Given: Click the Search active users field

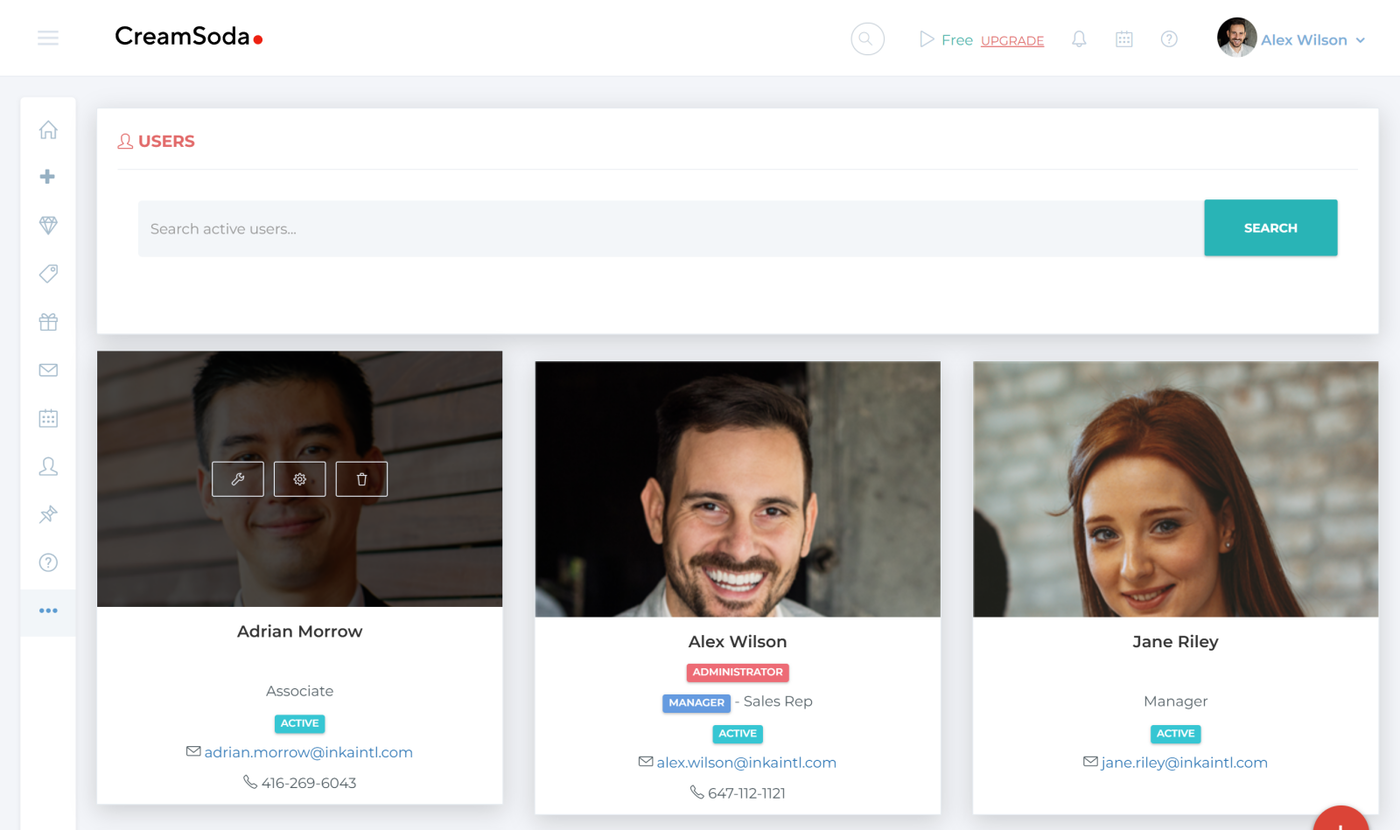Looking at the screenshot, I should (671, 228).
